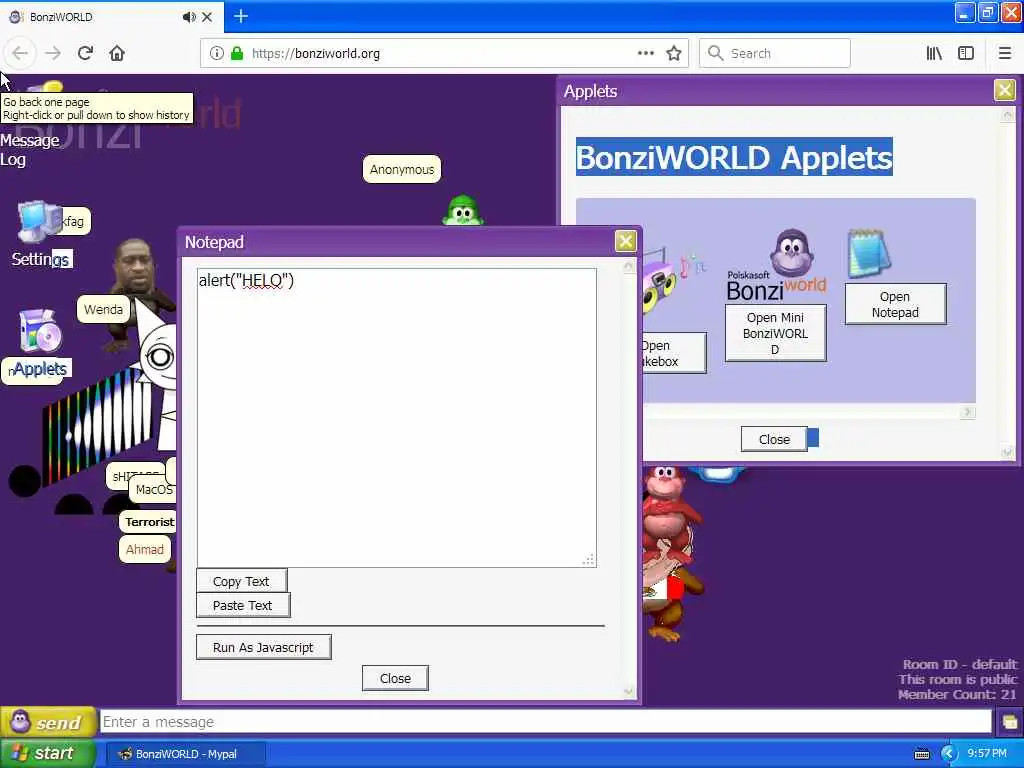The width and height of the screenshot is (1024, 768).
Task: Click the Open Notepad button
Action: [895, 304]
